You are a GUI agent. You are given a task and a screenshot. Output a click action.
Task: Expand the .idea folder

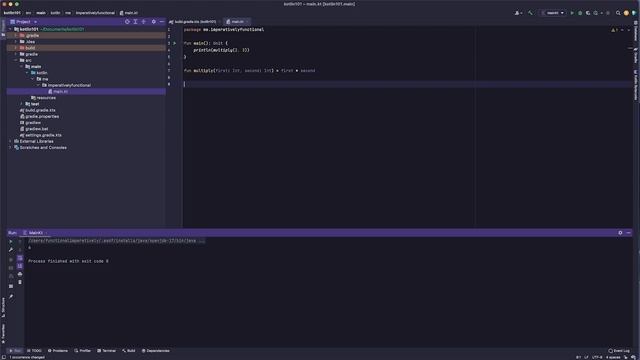pos(16,42)
